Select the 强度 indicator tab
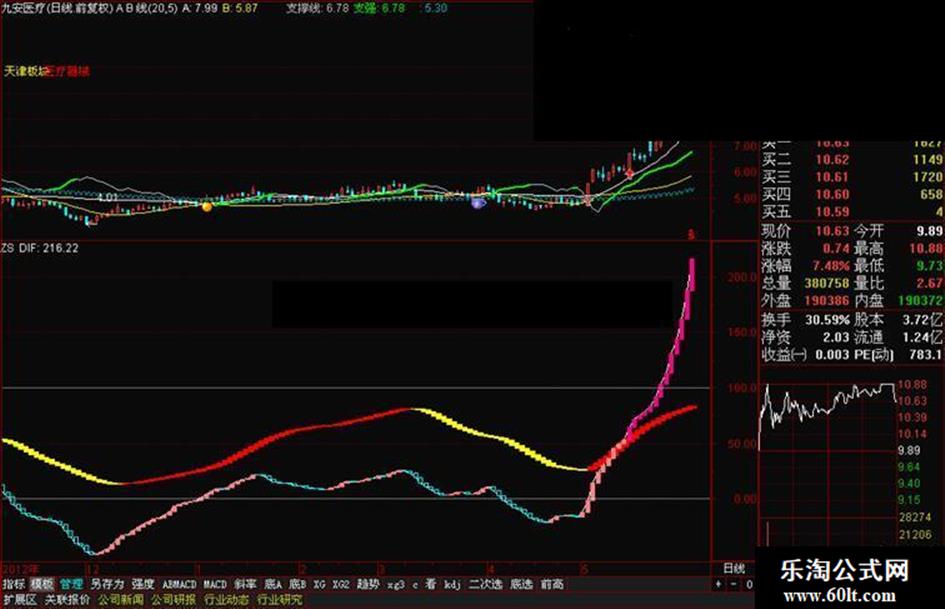 point(143,584)
